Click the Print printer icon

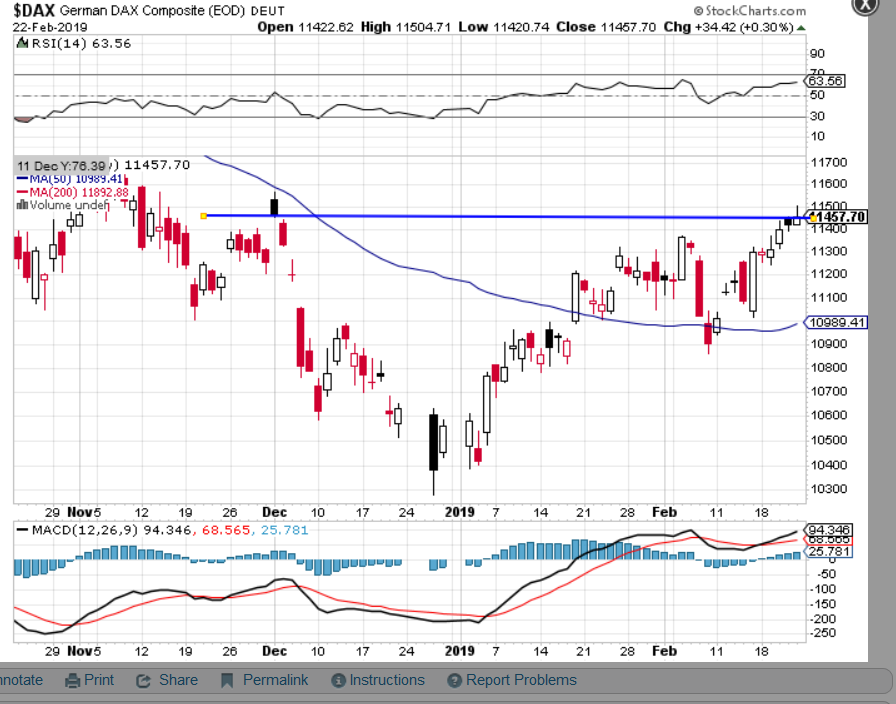pyautogui.click(x=72, y=681)
